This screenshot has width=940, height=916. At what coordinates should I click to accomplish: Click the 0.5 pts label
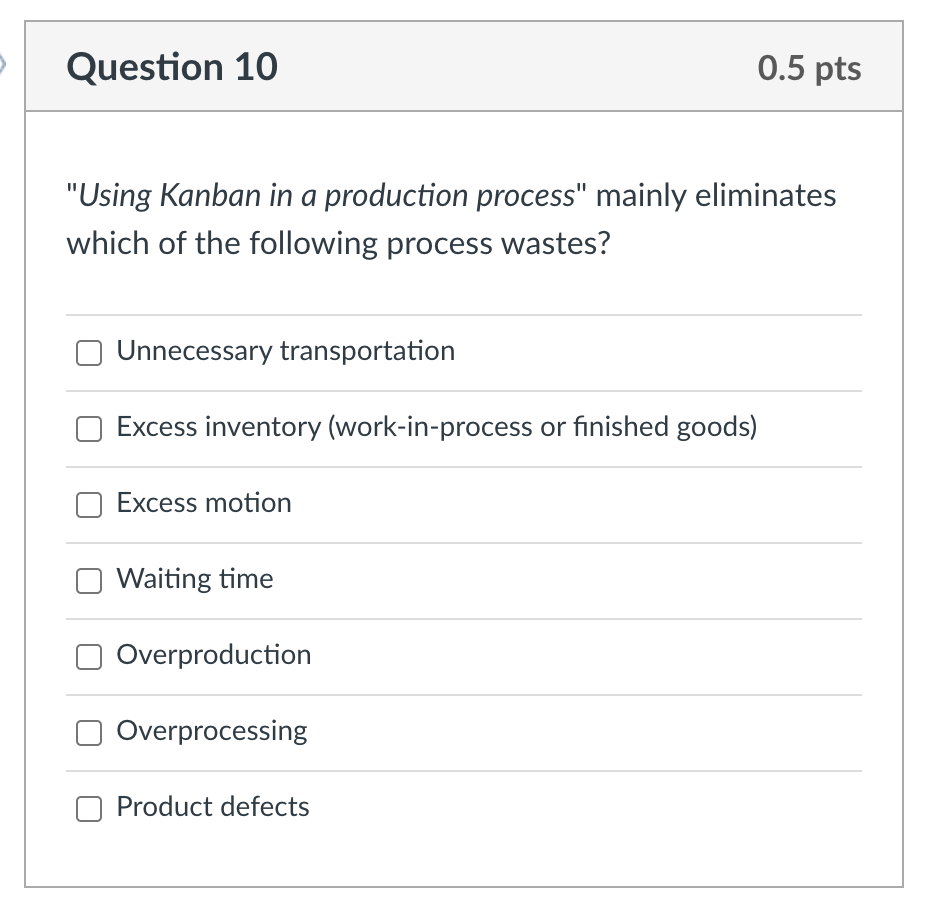(810, 68)
